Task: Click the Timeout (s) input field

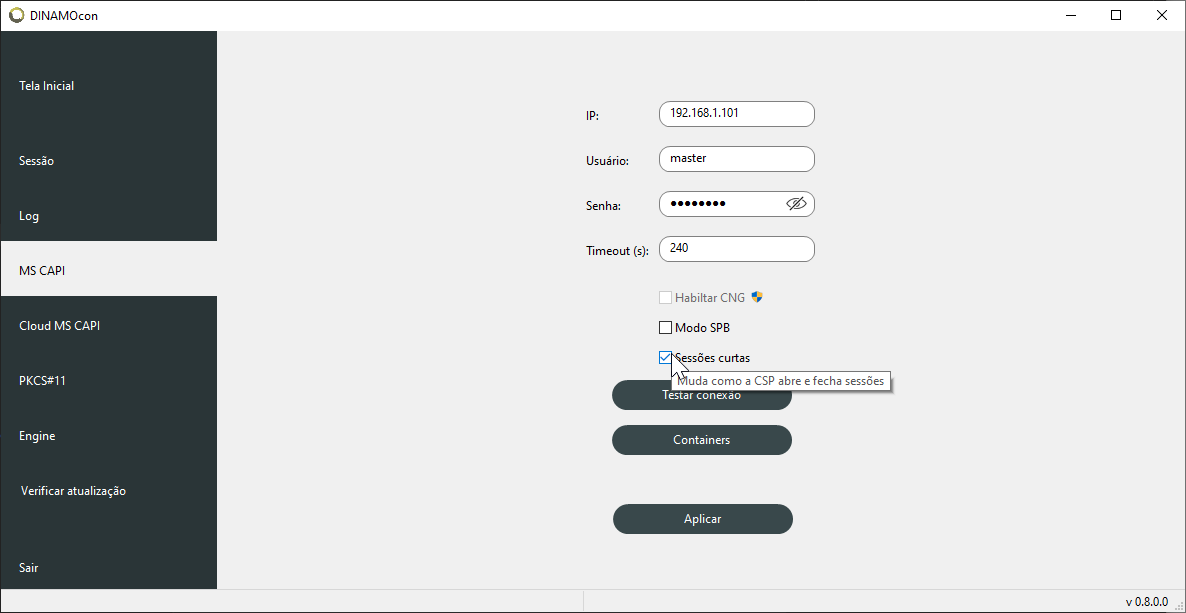Action: [737, 249]
